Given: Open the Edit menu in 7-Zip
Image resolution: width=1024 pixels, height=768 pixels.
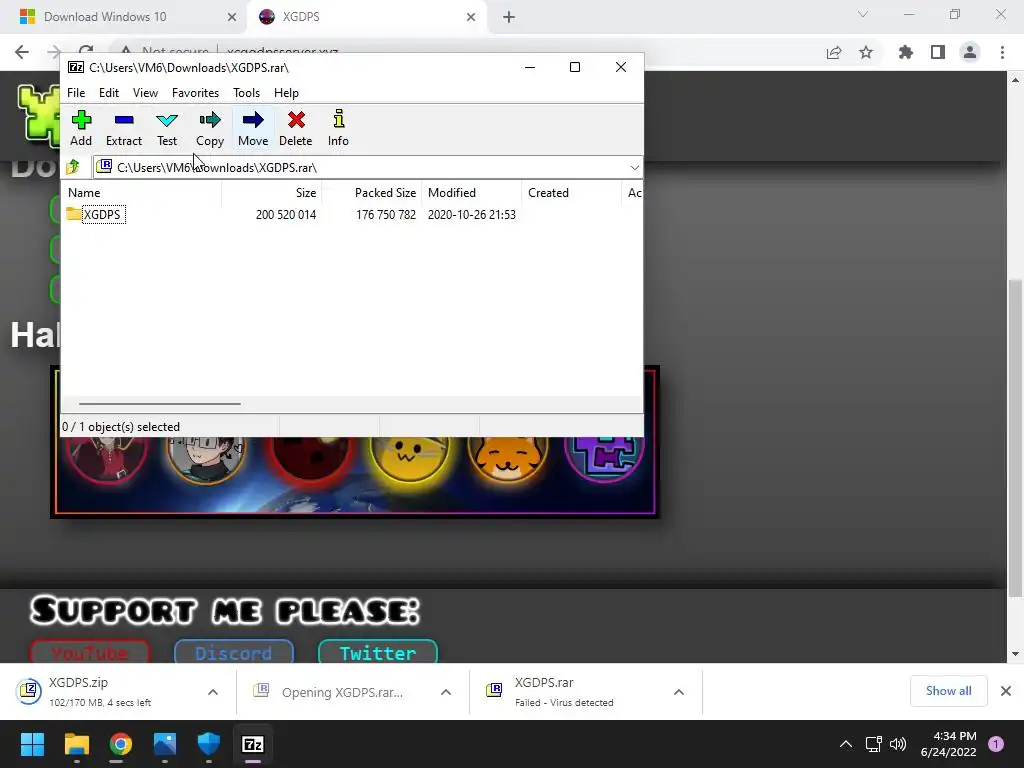Looking at the screenshot, I should tap(109, 93).
